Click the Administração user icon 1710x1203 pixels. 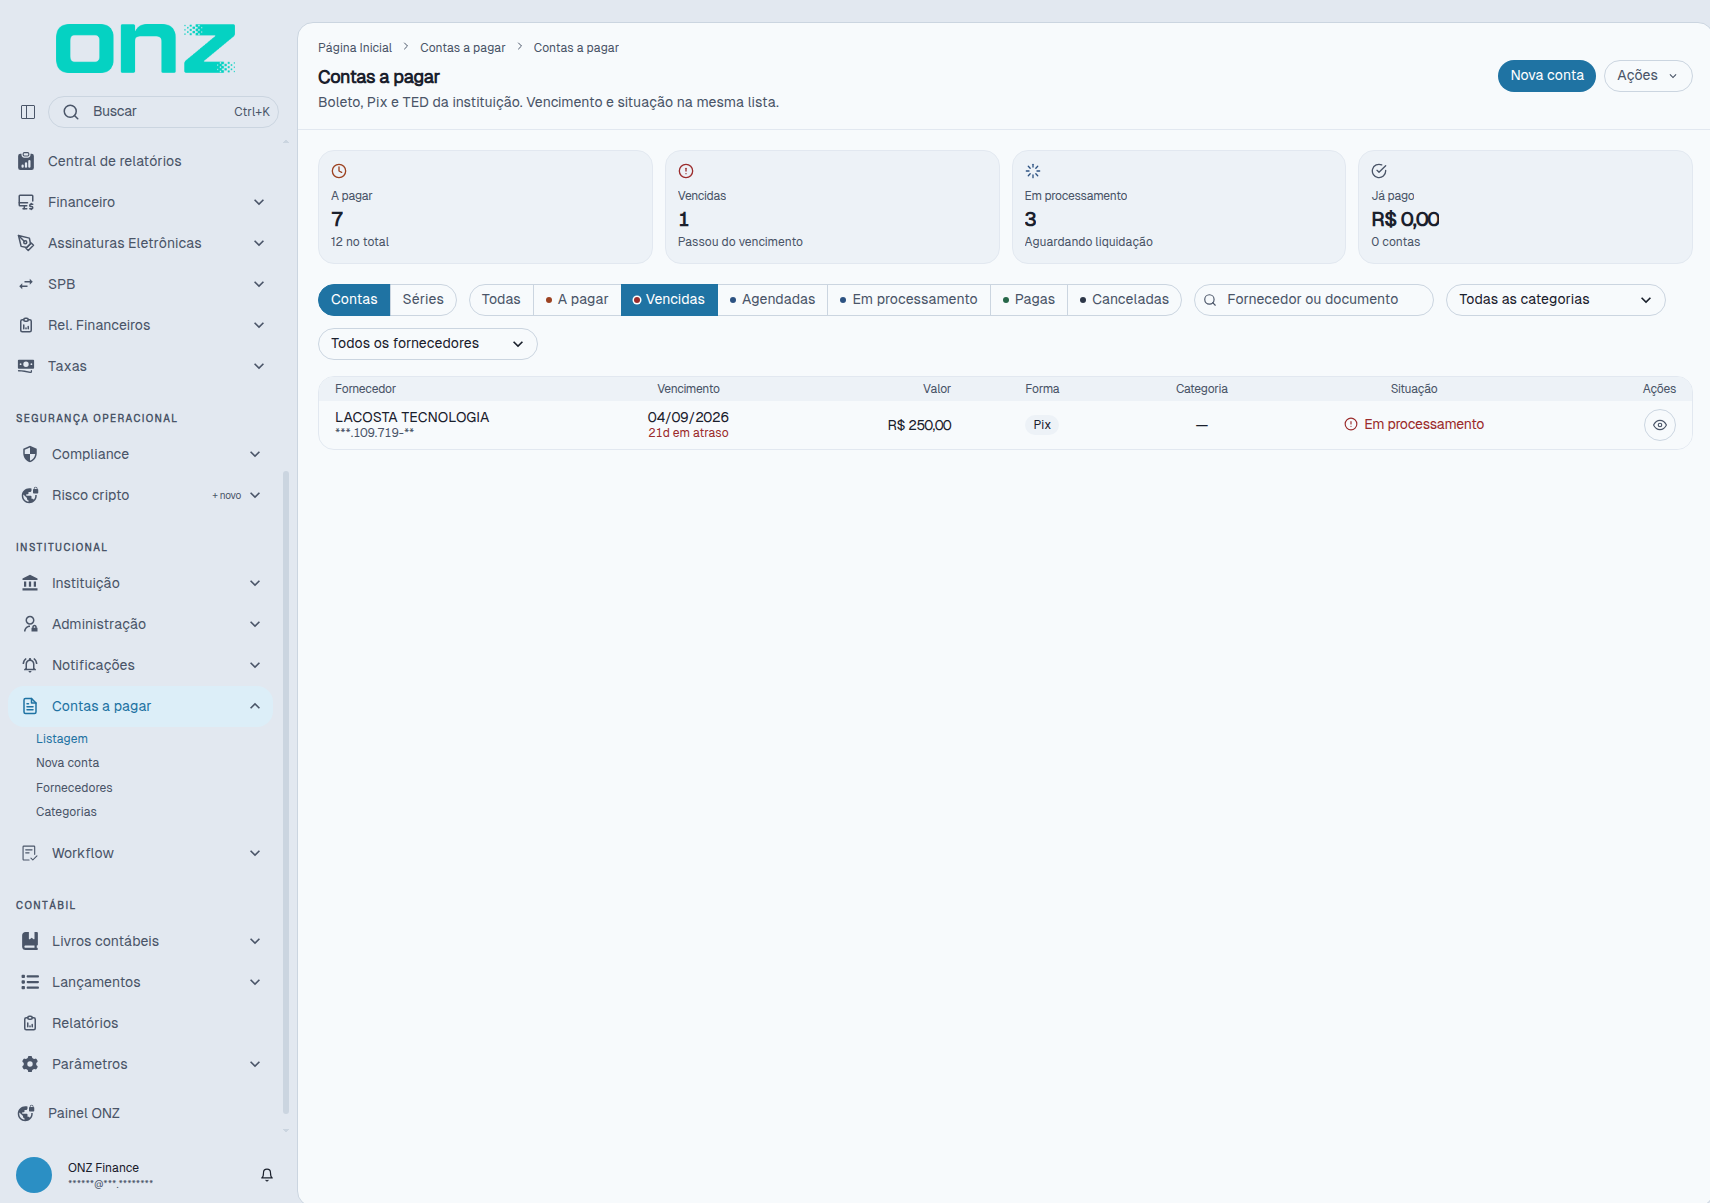pos(30,624)
